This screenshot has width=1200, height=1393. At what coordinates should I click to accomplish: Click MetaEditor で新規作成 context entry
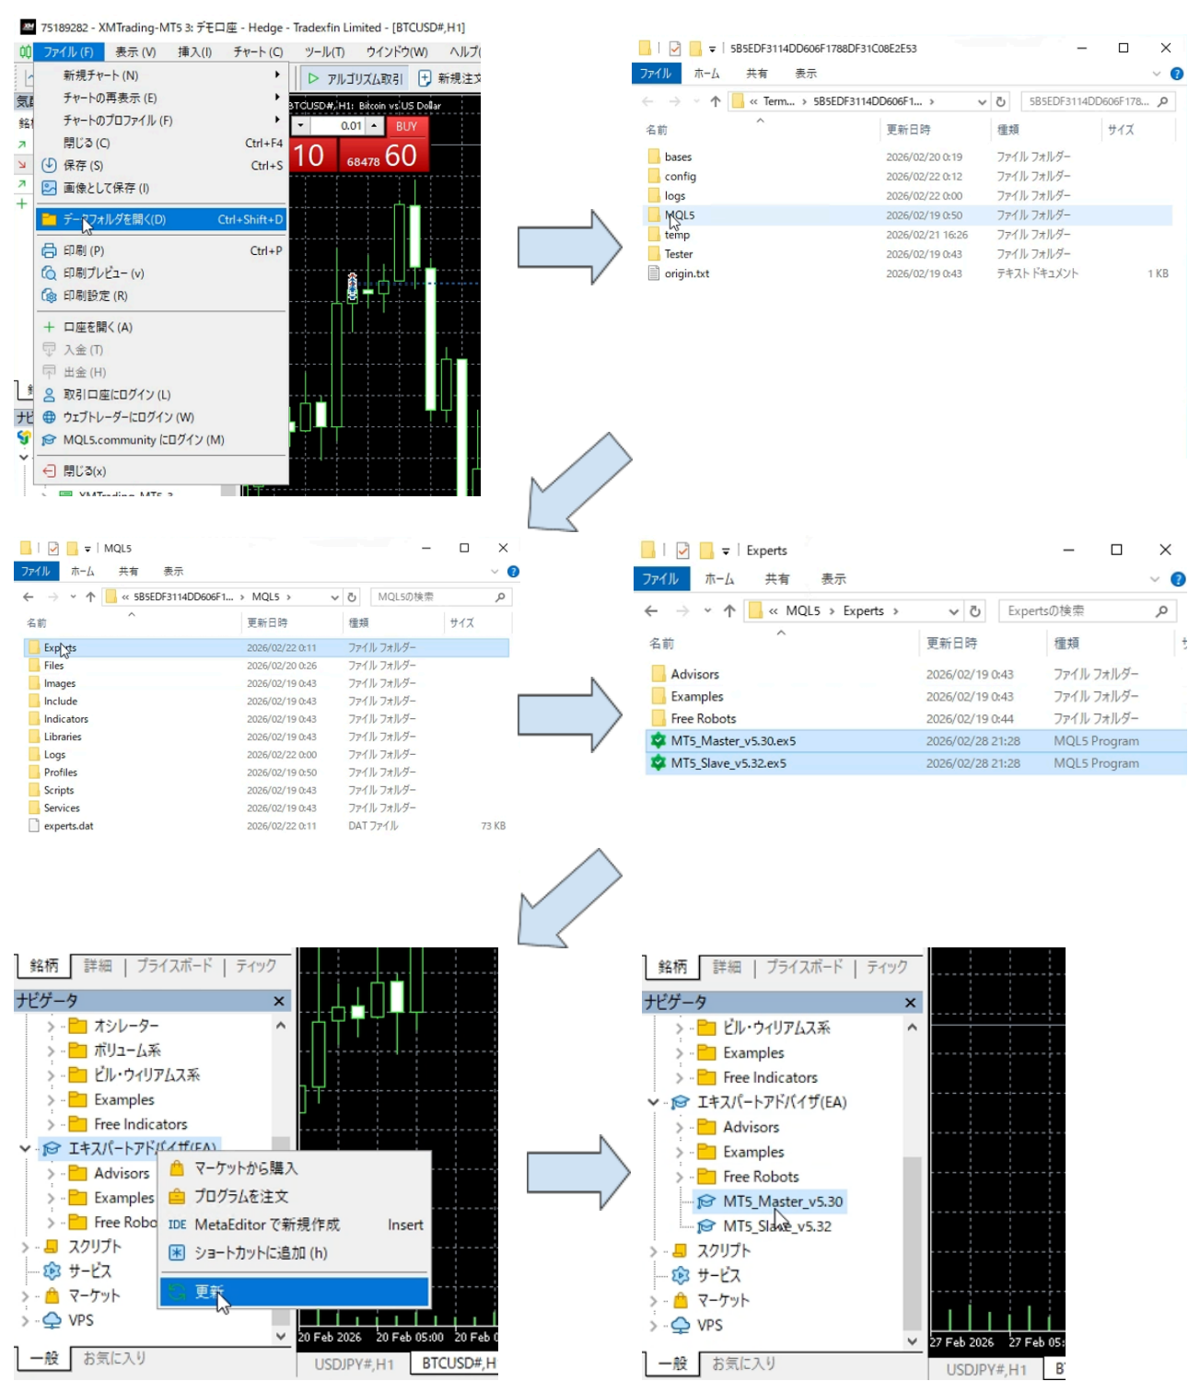coord(294,1225)
